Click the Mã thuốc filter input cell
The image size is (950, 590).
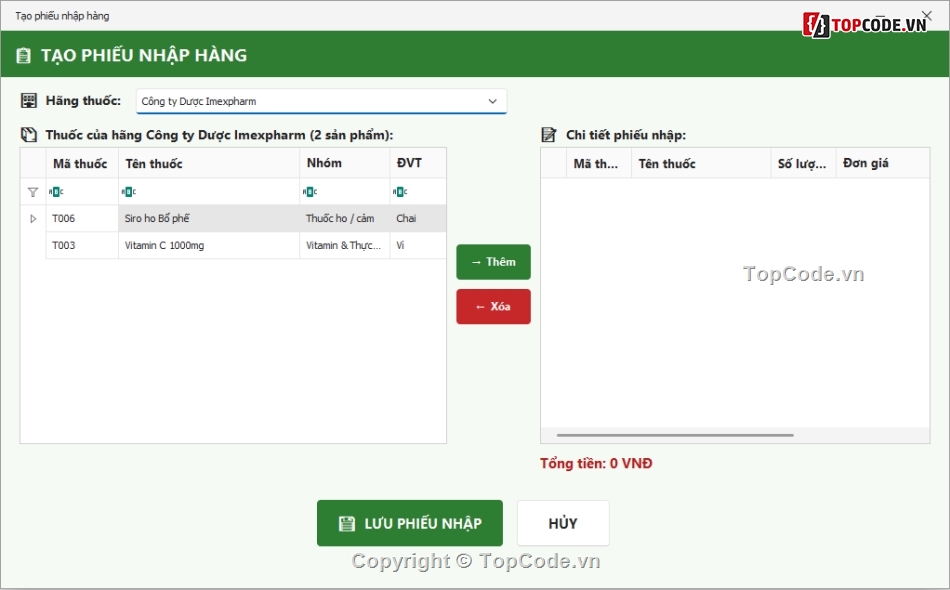(x=82, y=192)
